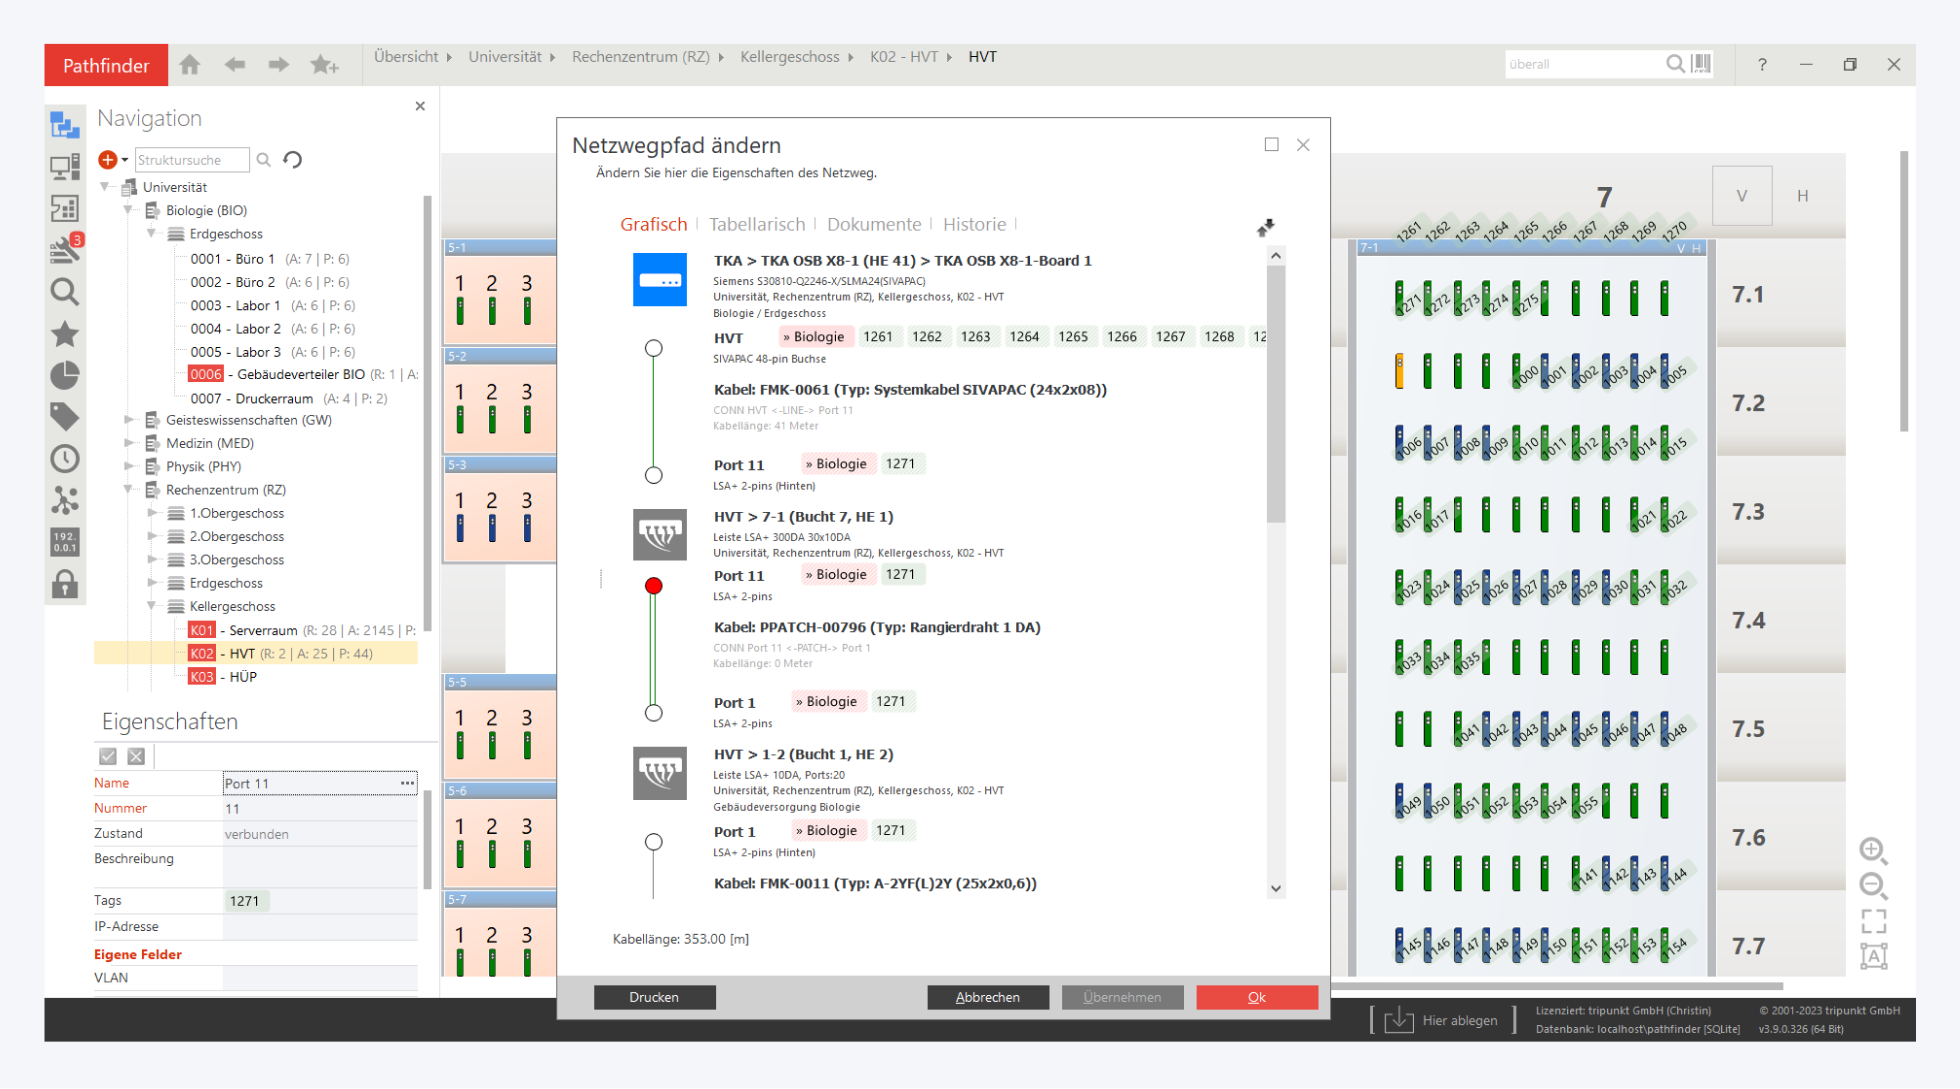Click the dialog's vertical scrollbar thumb
The width and height of the screenshot is (1960, 1089).
(x=1275, y=393)
